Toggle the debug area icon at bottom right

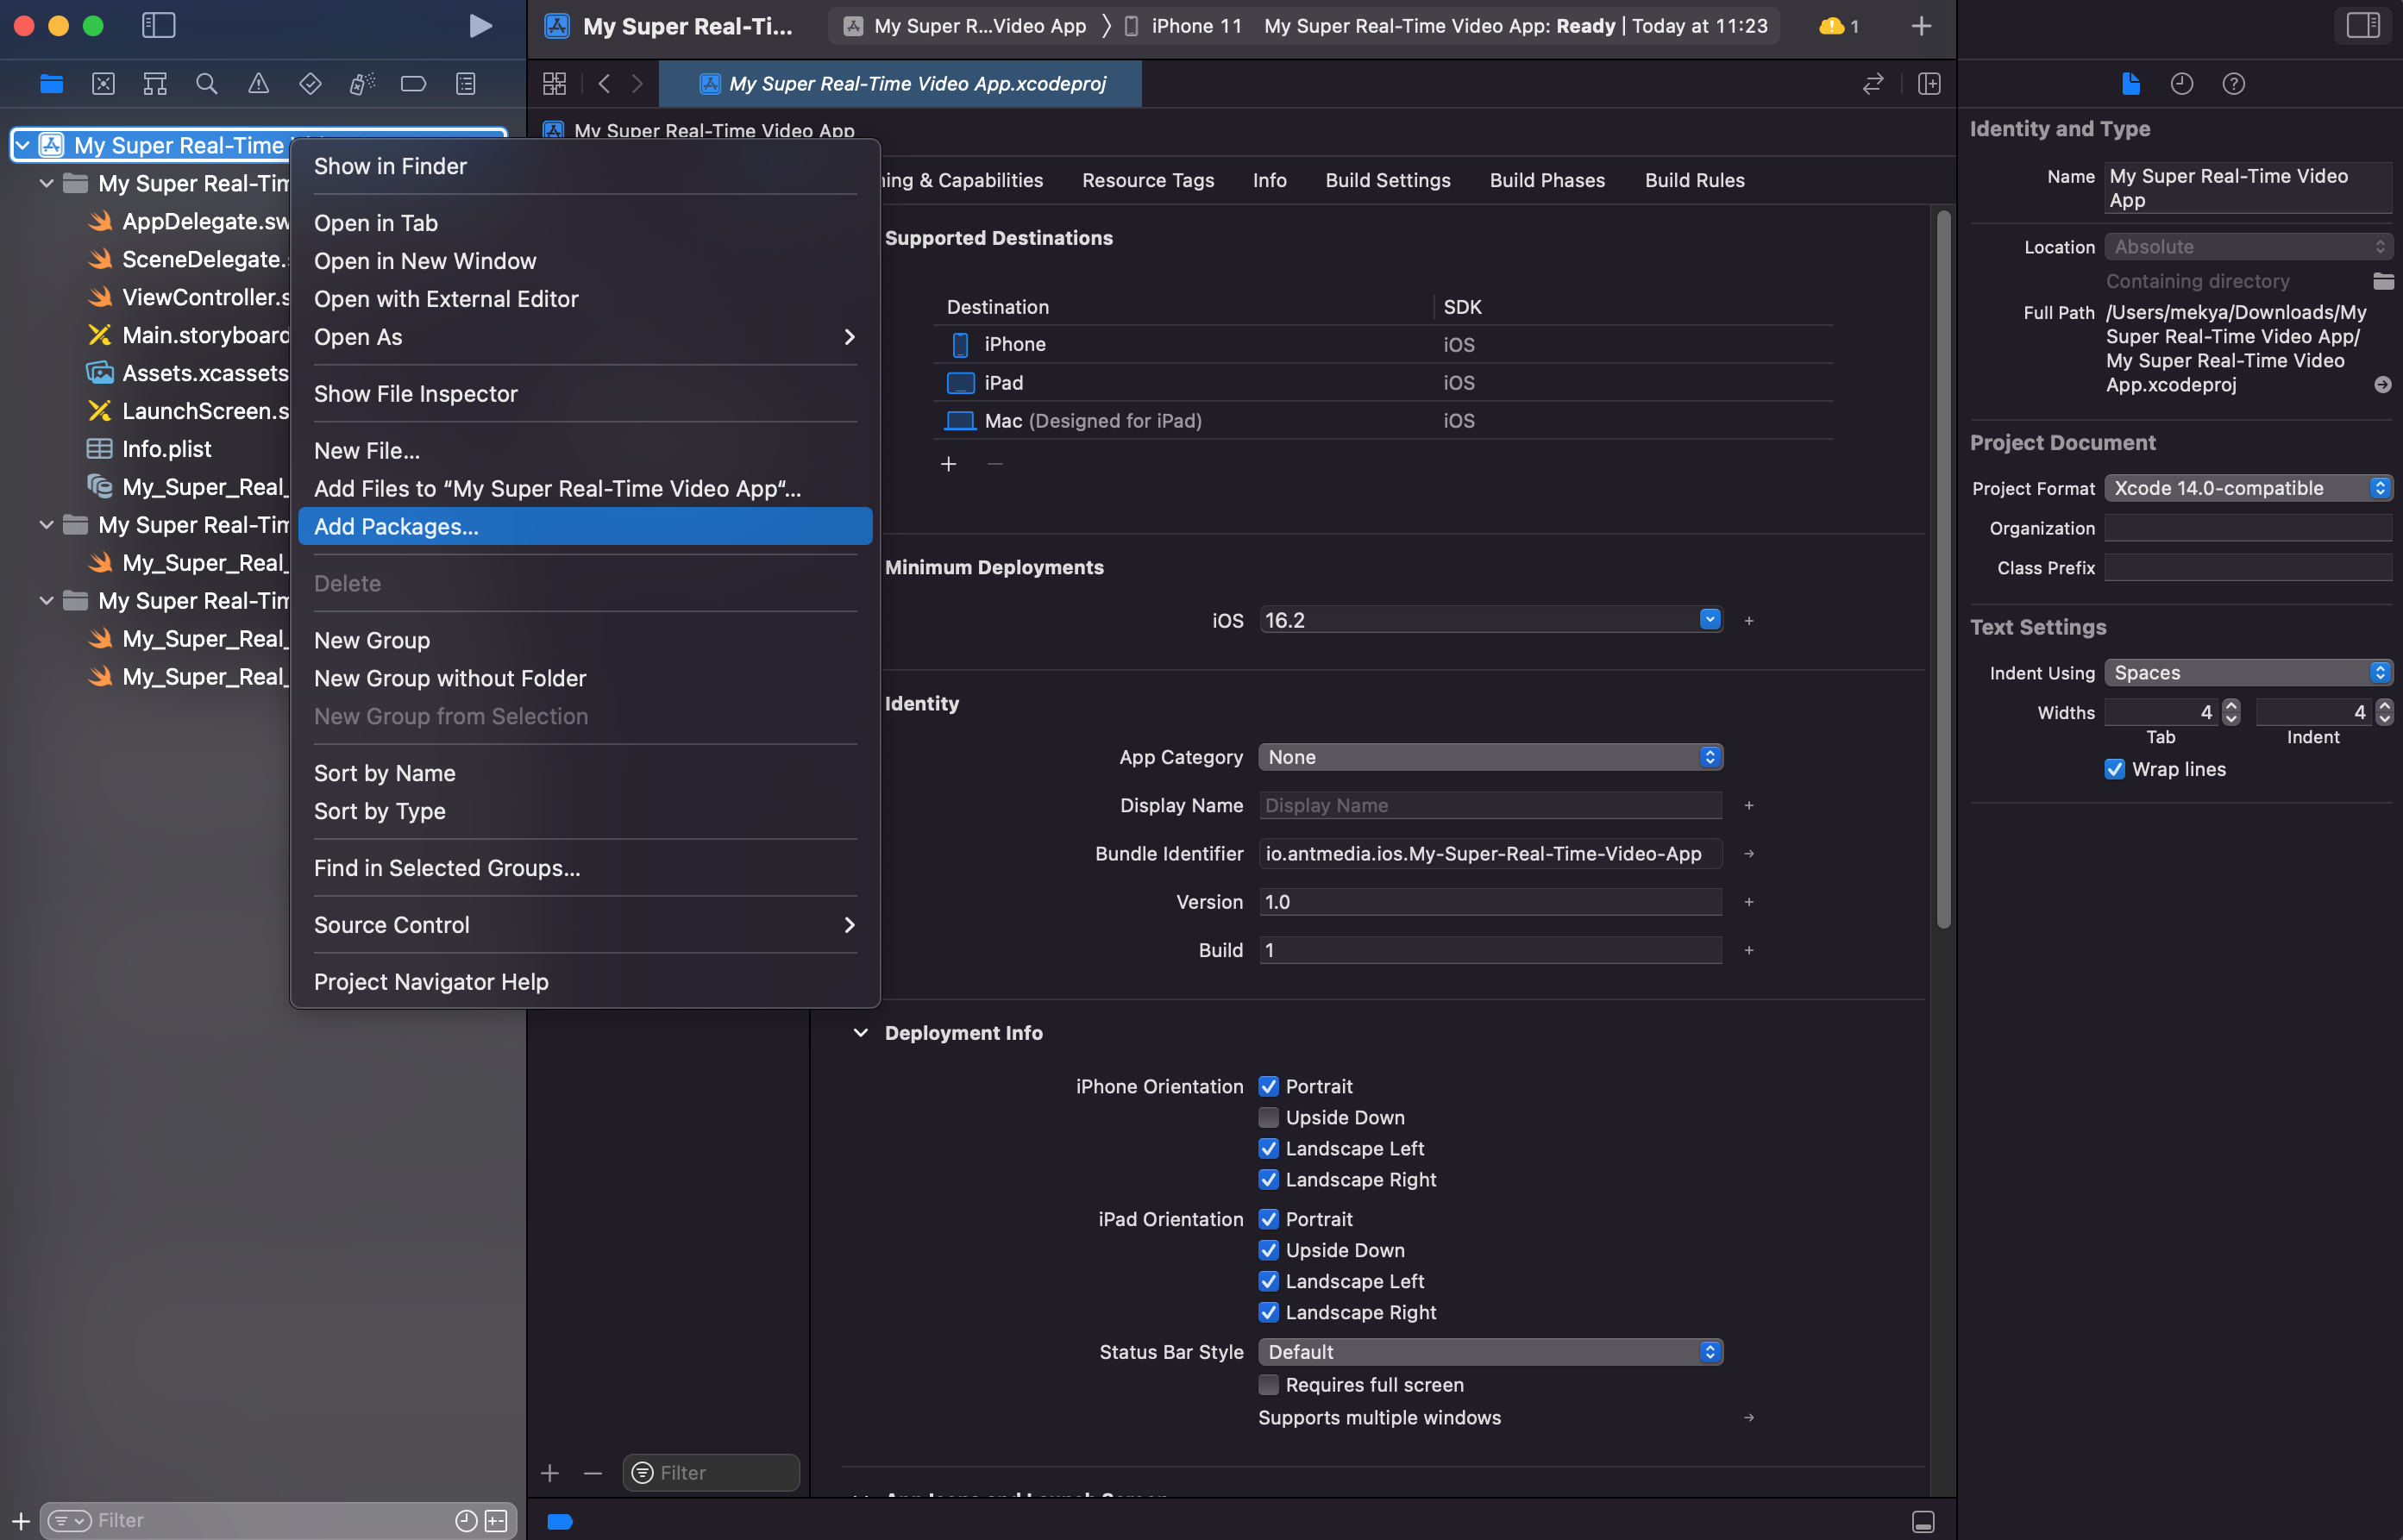click(x=1922, y=1521)
